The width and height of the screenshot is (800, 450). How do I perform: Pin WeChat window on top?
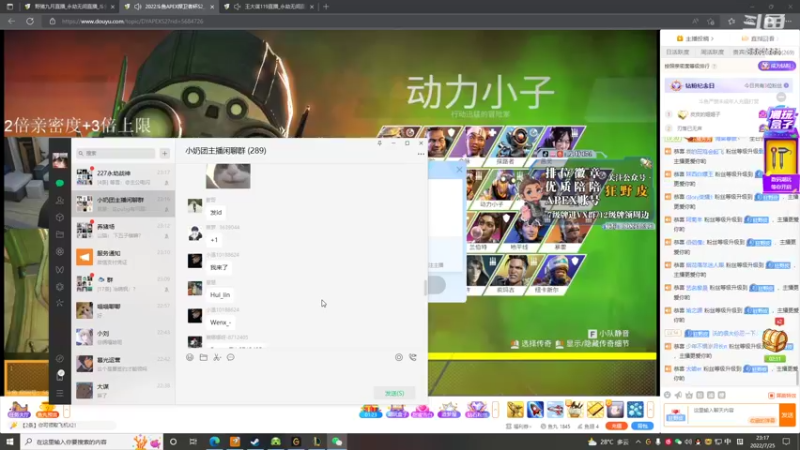tap(380, 143)
